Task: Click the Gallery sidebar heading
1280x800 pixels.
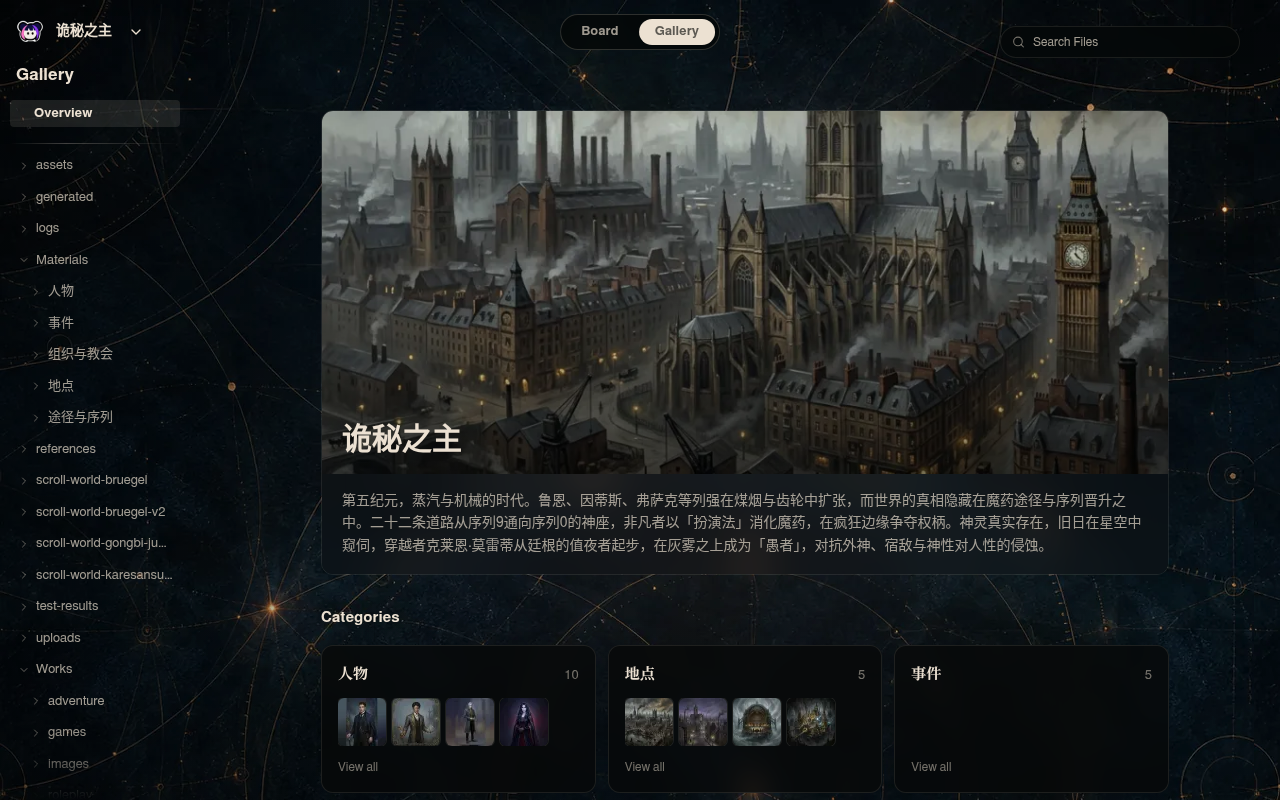Action: coord(45,74)
